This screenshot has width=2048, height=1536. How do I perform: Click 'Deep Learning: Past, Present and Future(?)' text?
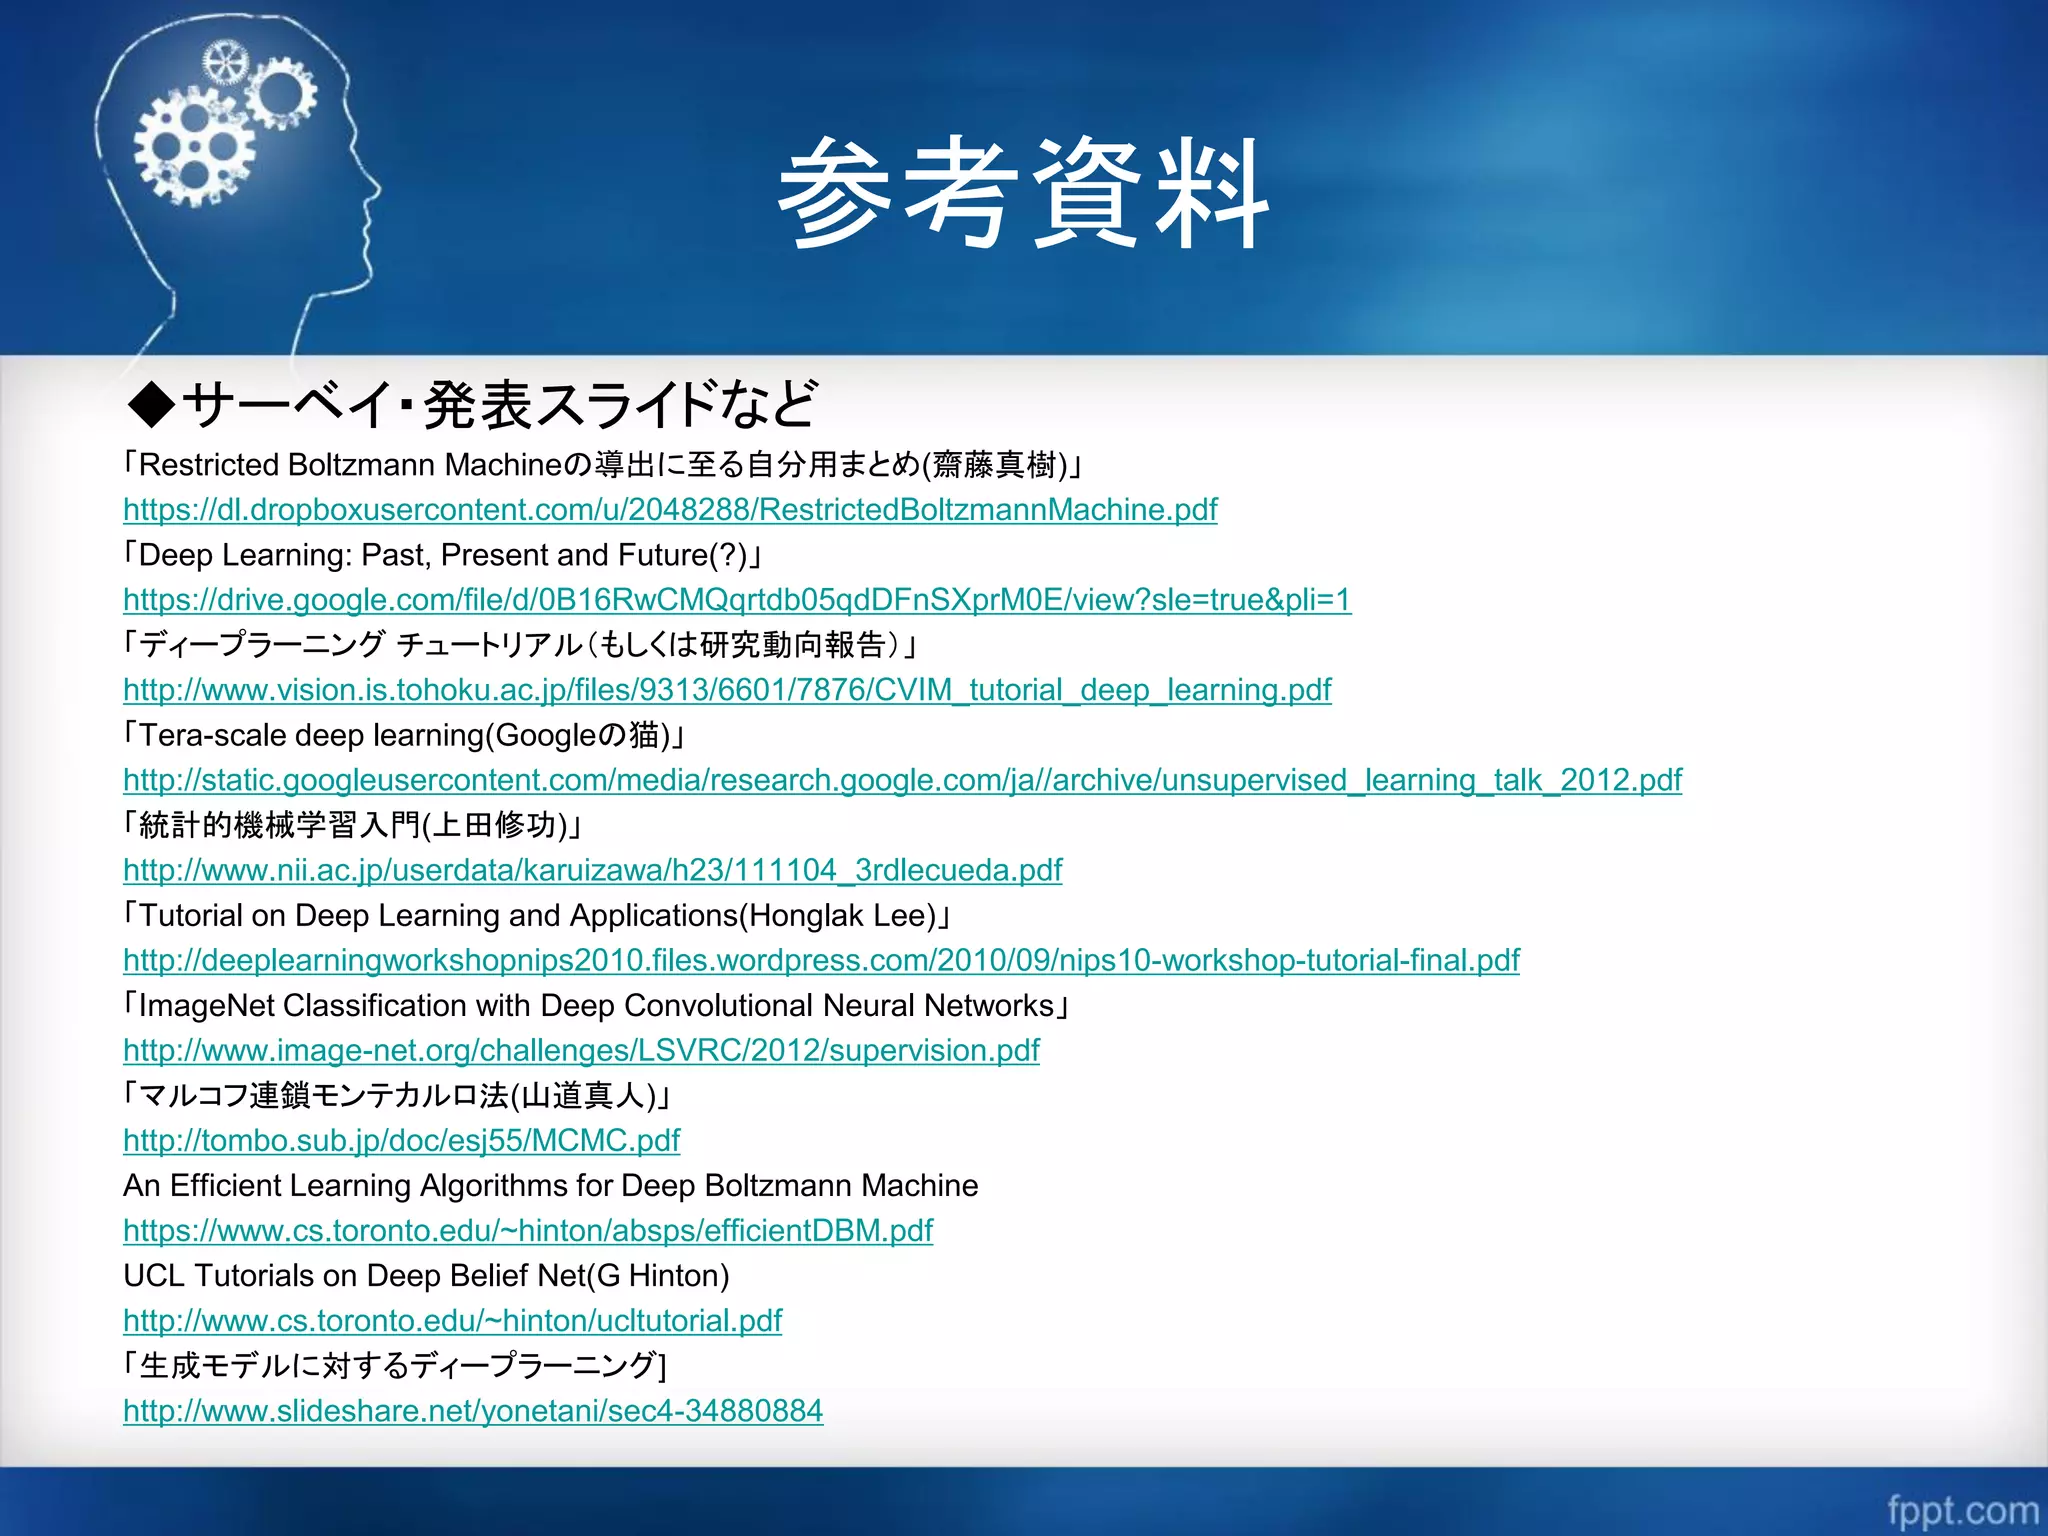pos(442,555)
